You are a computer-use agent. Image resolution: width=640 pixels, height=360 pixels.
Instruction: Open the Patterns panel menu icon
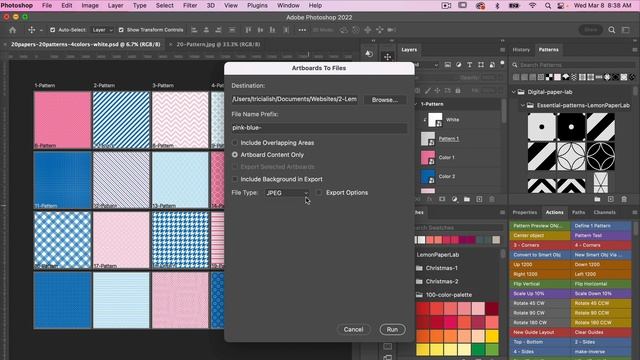click(635, 50)
